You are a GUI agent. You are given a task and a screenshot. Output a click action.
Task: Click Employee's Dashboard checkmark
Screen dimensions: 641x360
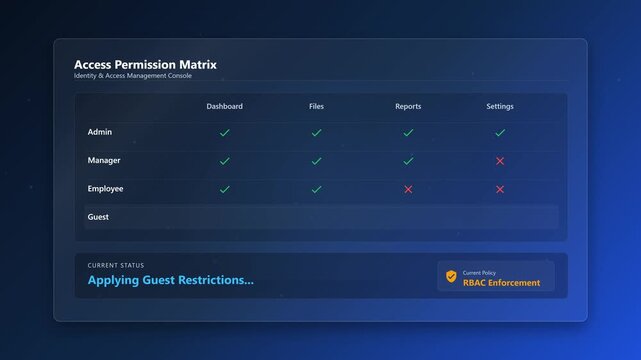click(x=224, y=189)
